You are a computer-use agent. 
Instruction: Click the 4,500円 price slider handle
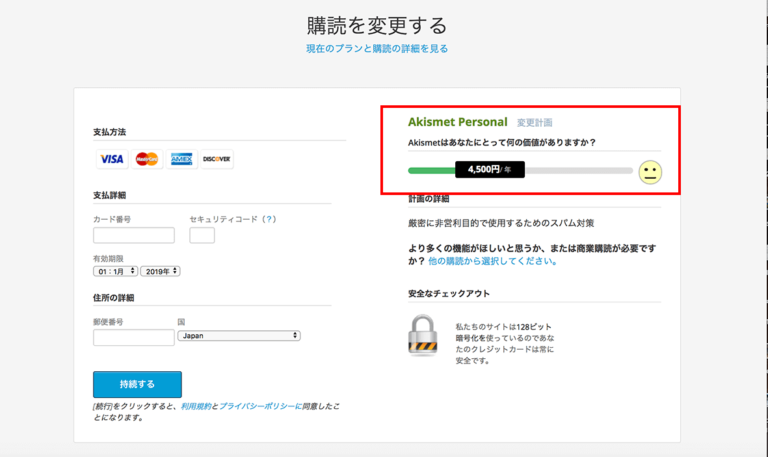490,169
